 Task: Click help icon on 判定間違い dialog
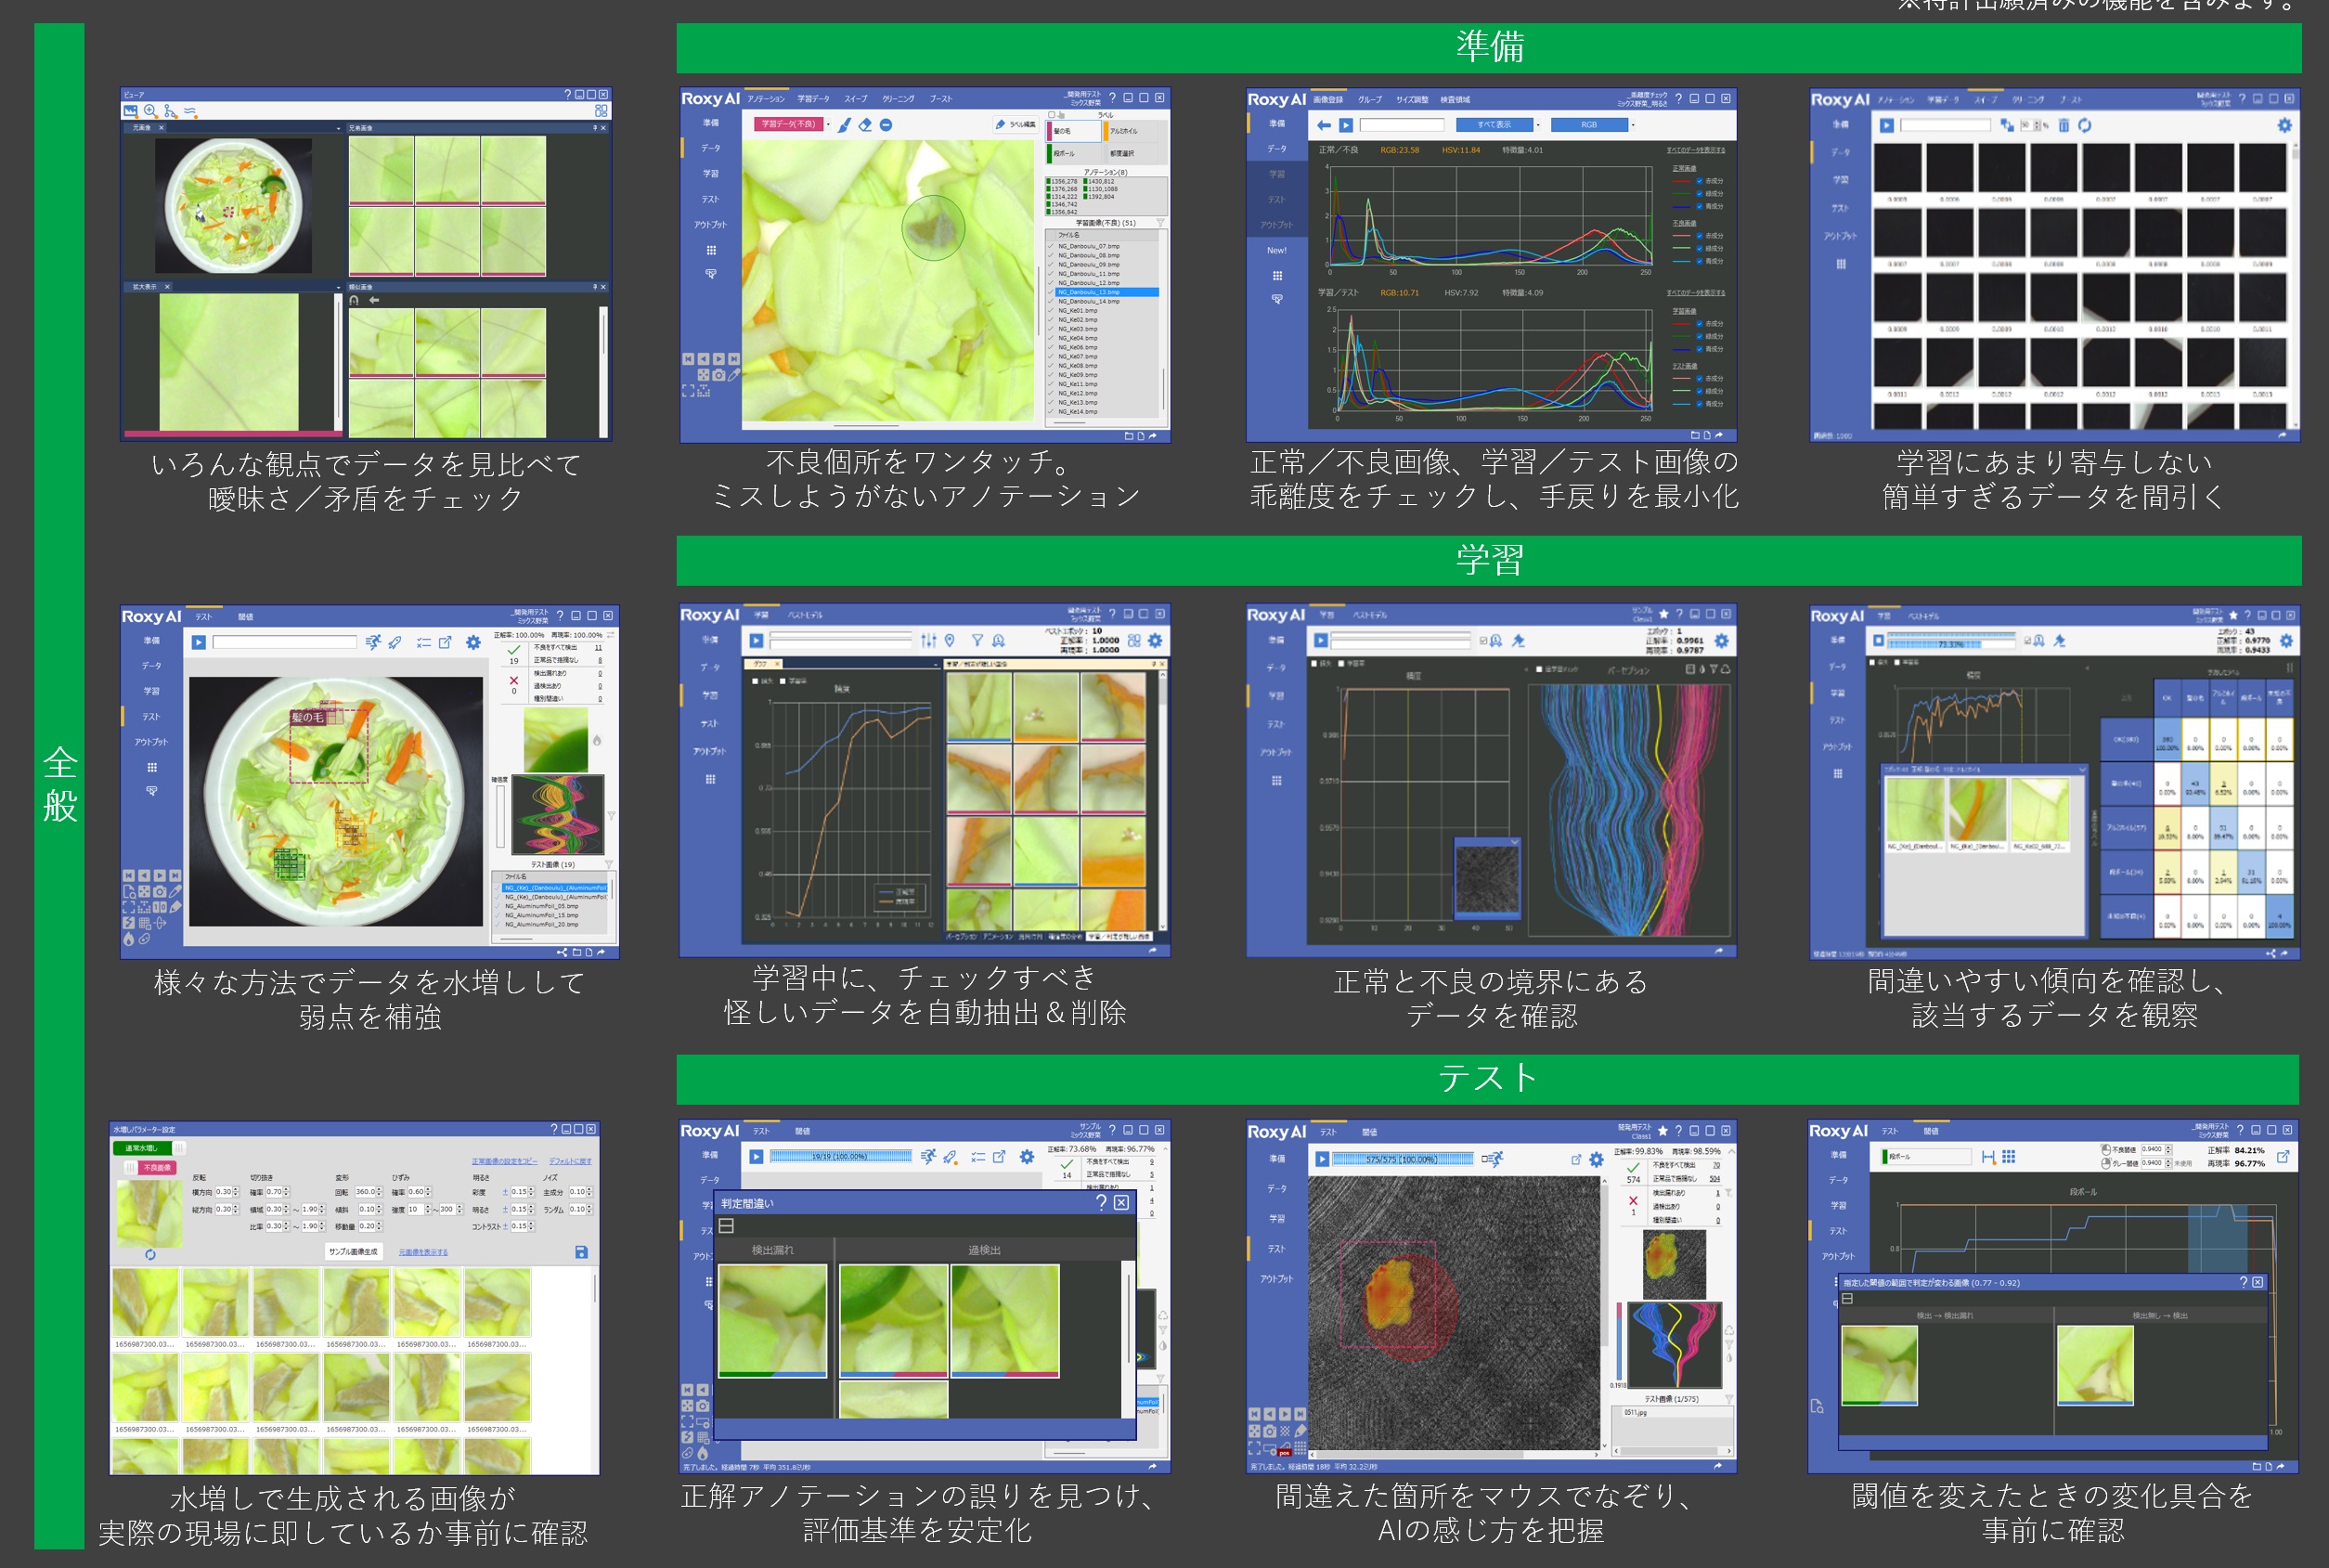coord(1101,1202)
